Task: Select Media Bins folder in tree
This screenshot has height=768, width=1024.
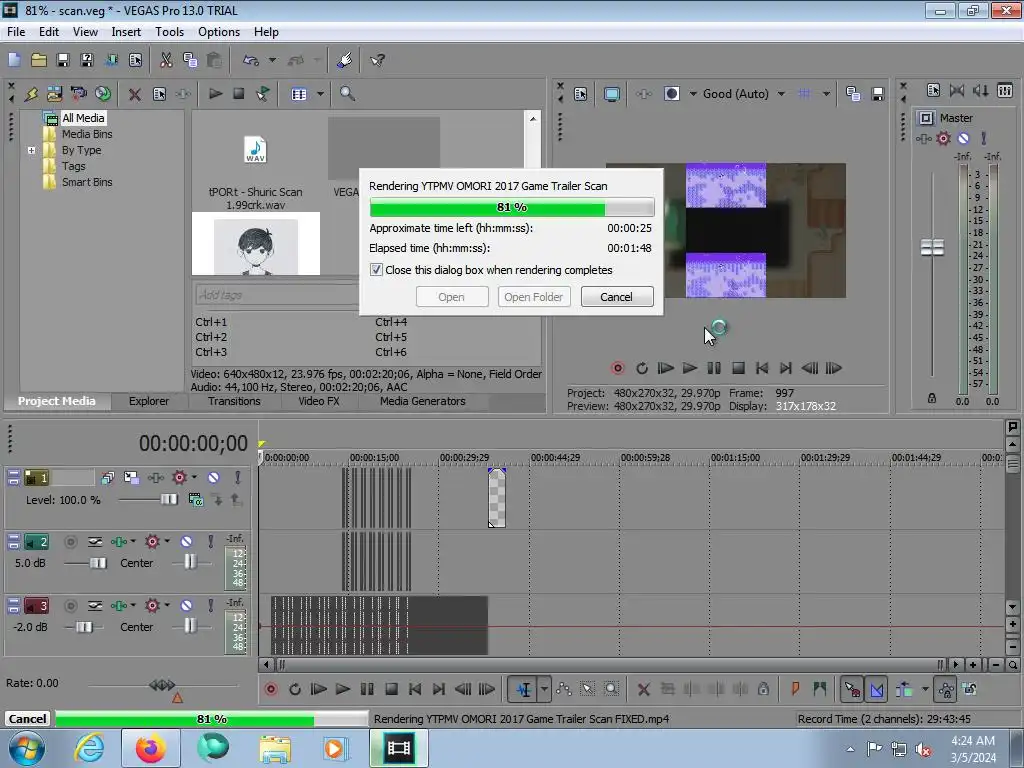Action: click(x=87, y=134)
